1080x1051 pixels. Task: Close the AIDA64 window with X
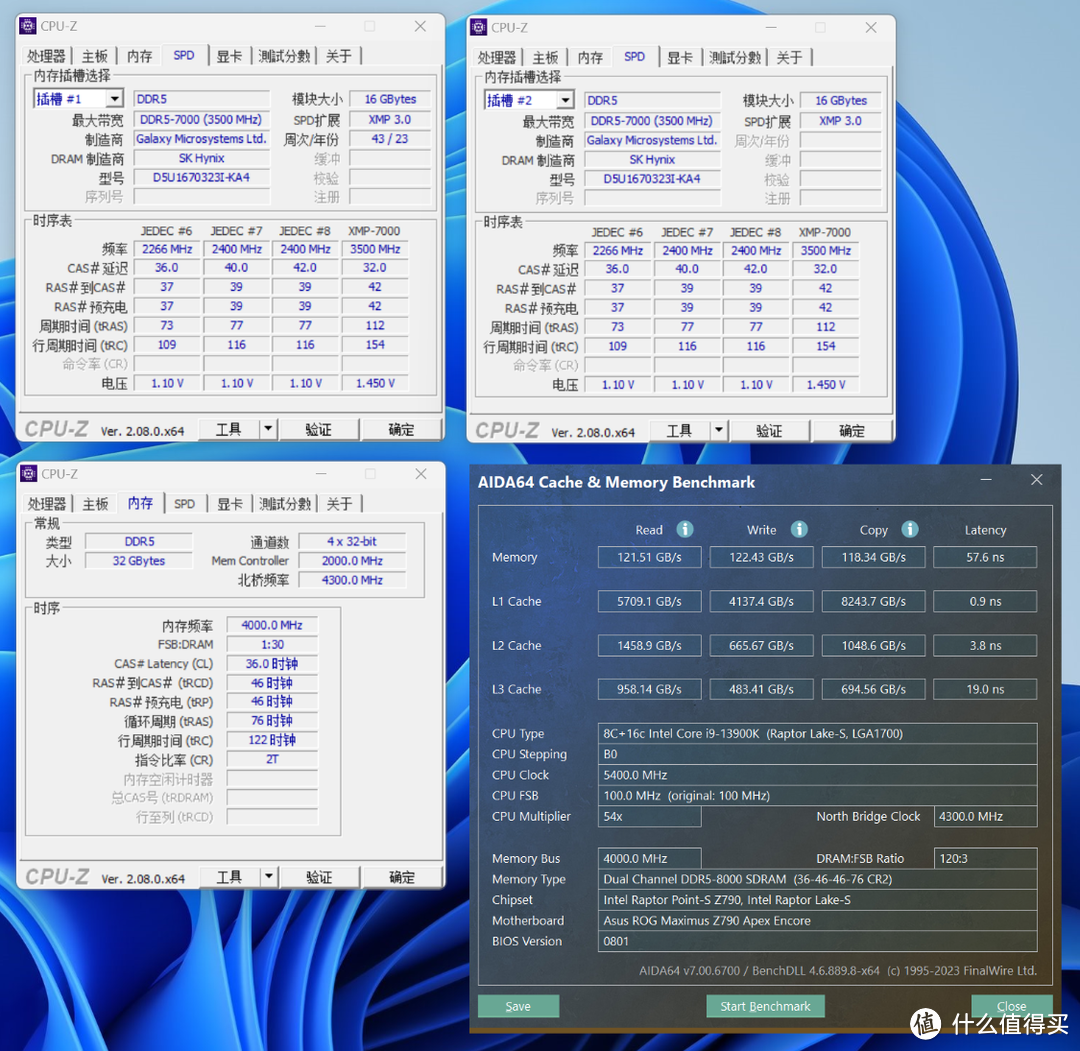pos(1036,480)
